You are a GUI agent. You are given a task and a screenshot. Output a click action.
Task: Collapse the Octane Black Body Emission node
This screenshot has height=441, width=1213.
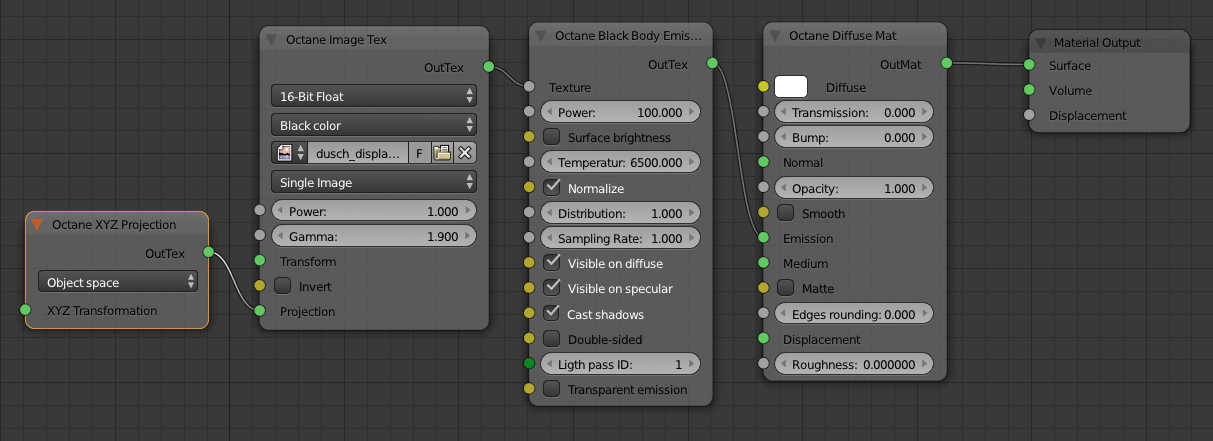click(x=540, y=36)
